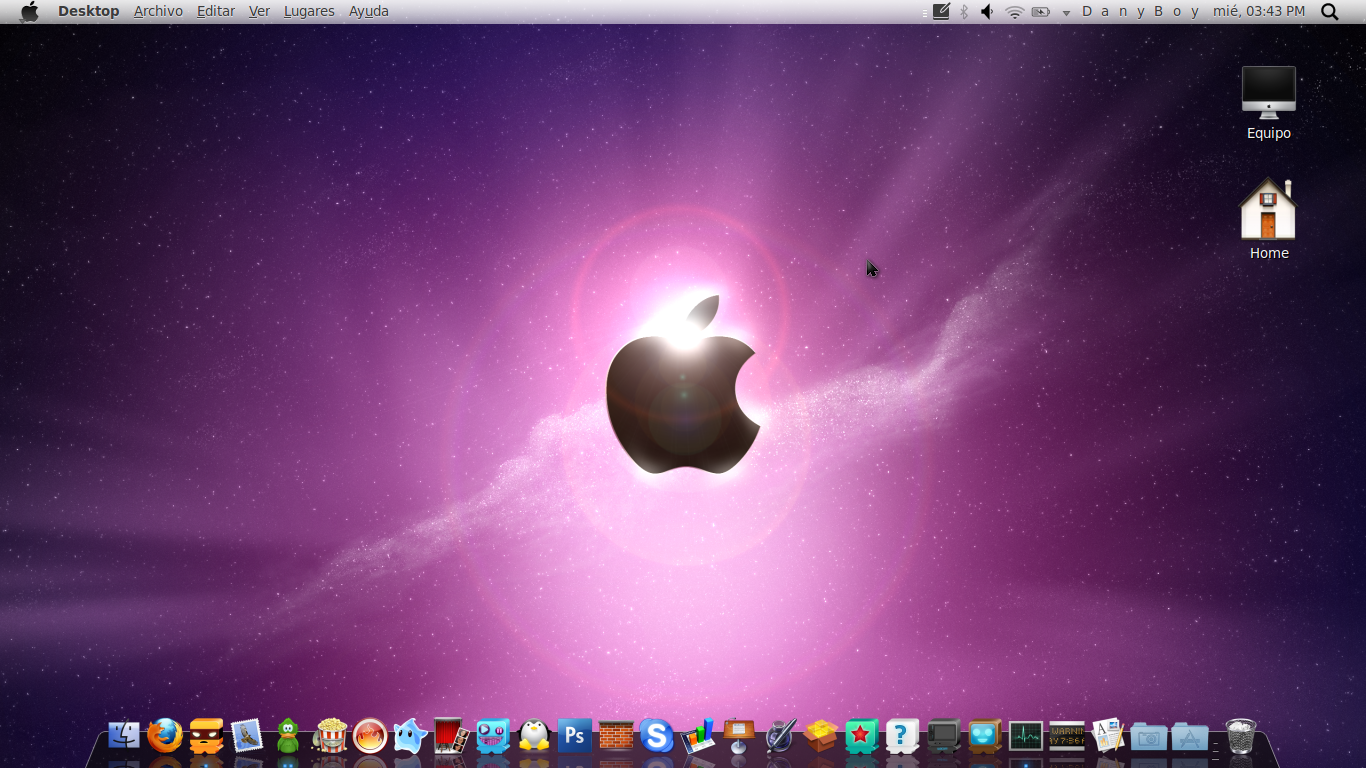The width and height of the screenshot is (1366, 768).
Task: Open the eagle postage stamp Mail icon
Action: pyautogui.click(x=247, y=736)
